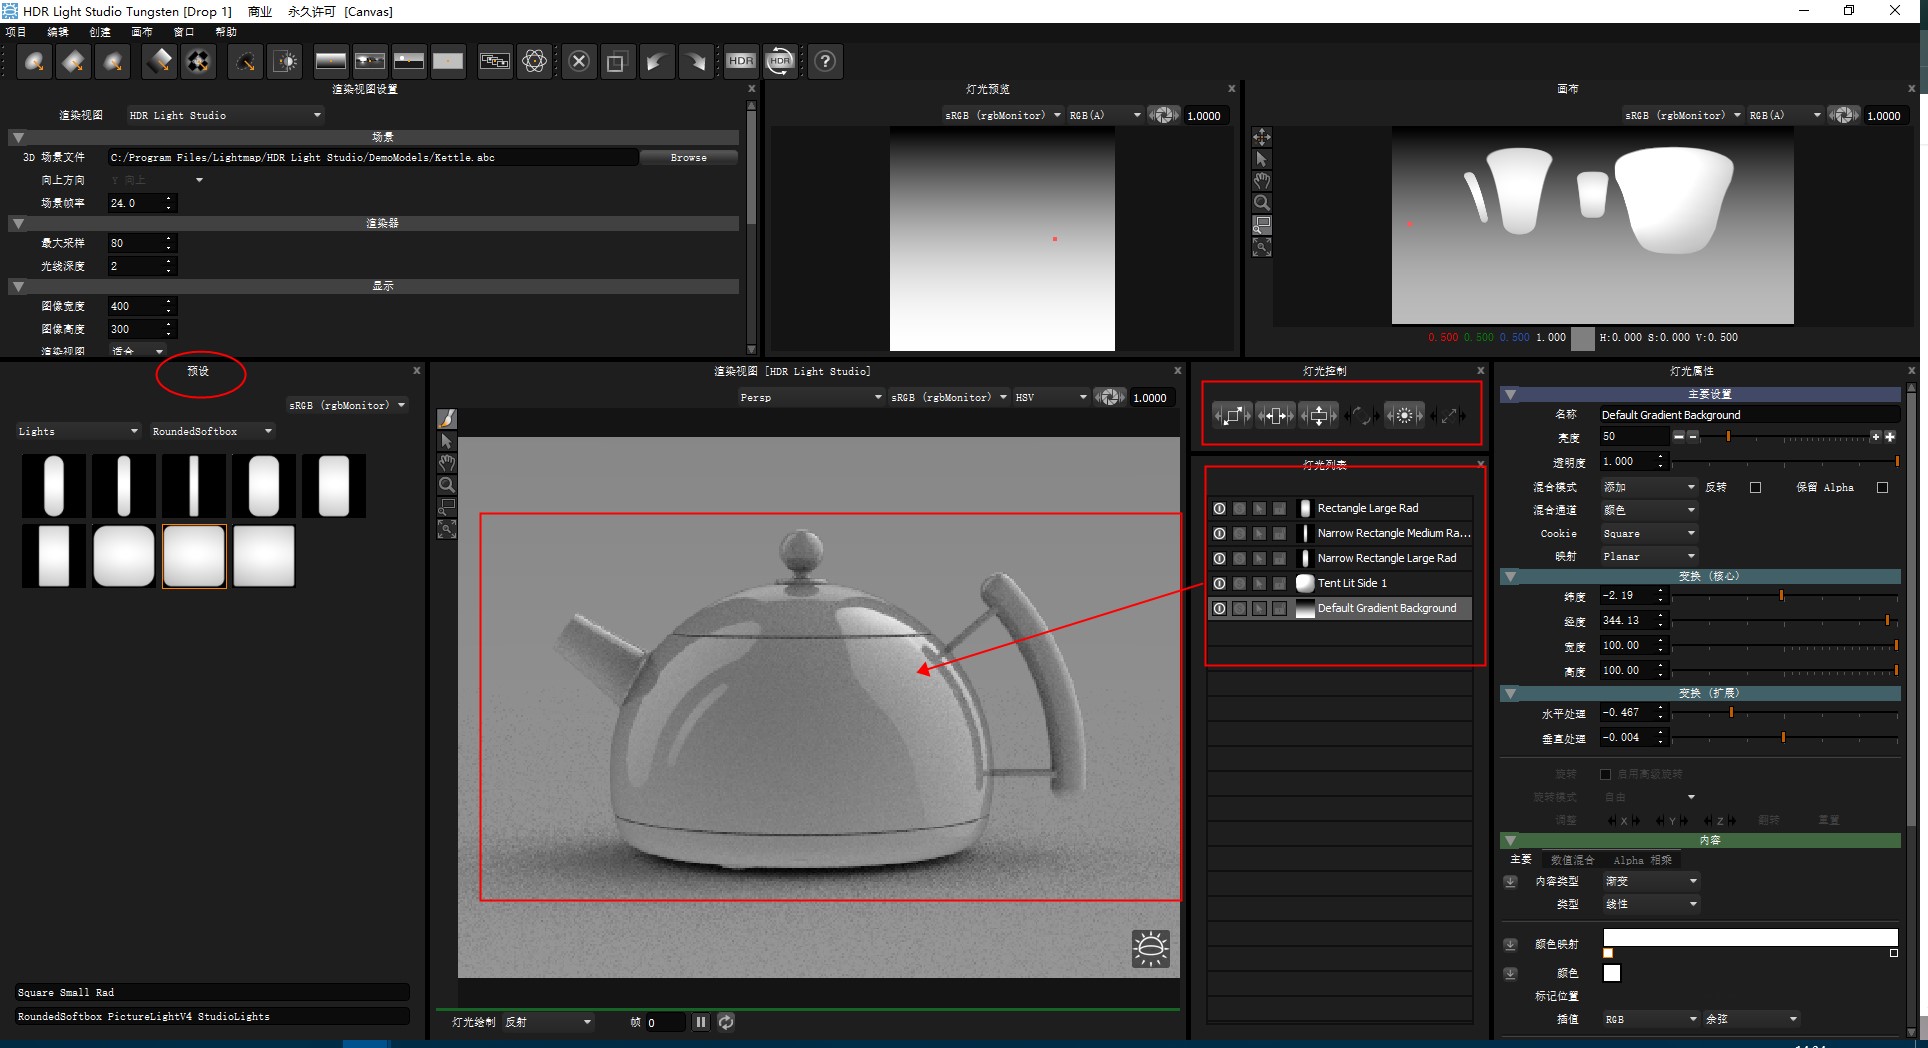This screenshot has width=1928, height=1048.
Task: Click the delete light X toolbar icon
Action: [x=579, y=61]
